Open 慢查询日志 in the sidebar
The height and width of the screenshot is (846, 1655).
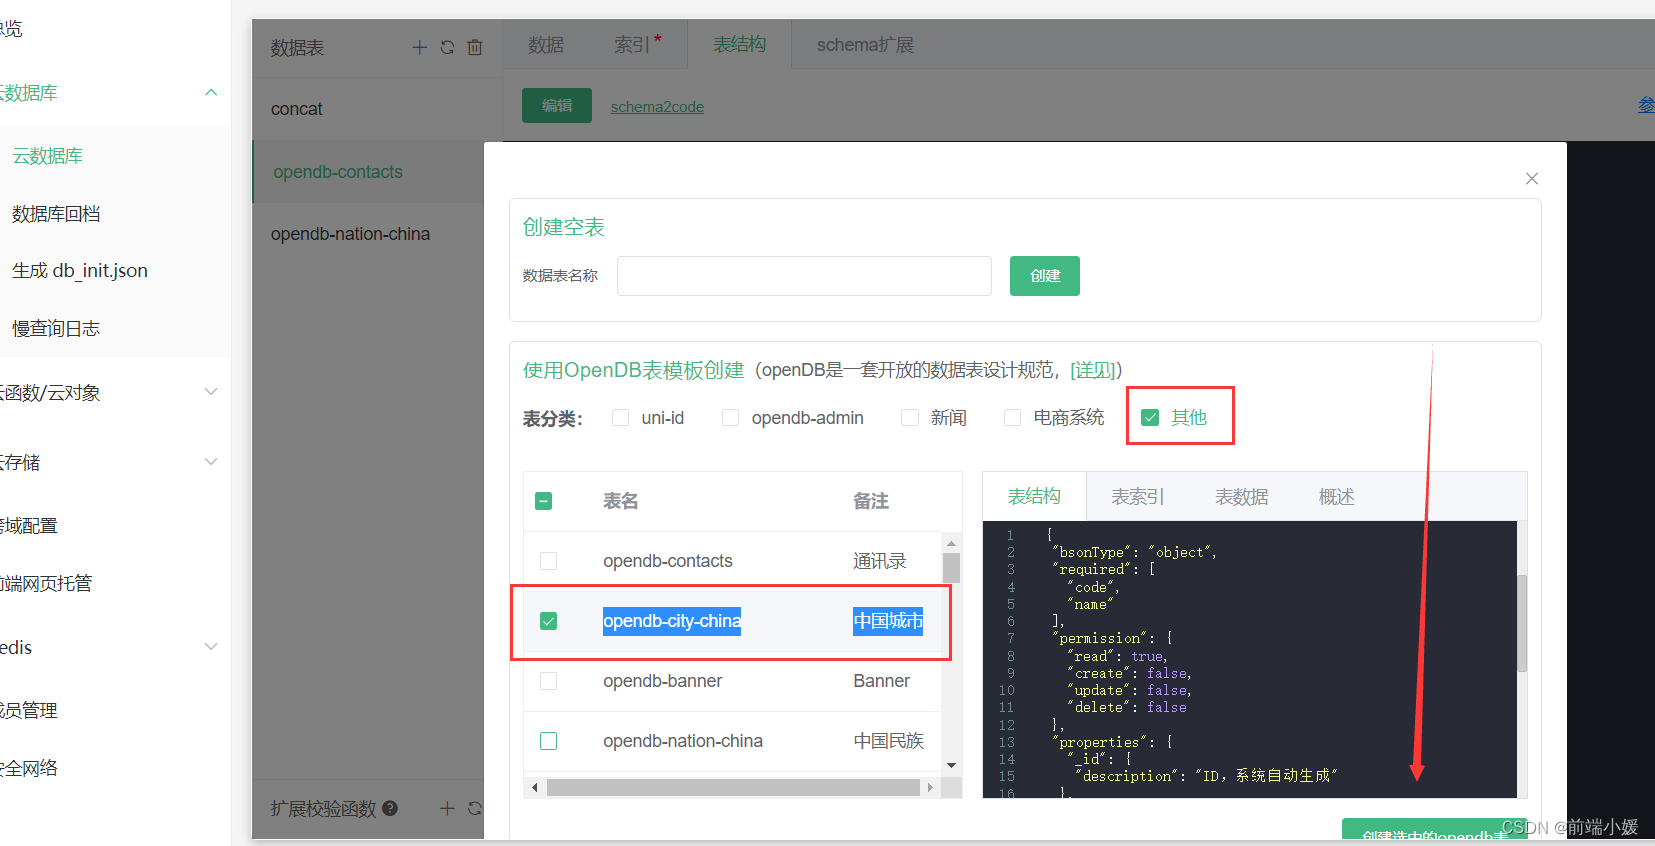coord(56,329)
